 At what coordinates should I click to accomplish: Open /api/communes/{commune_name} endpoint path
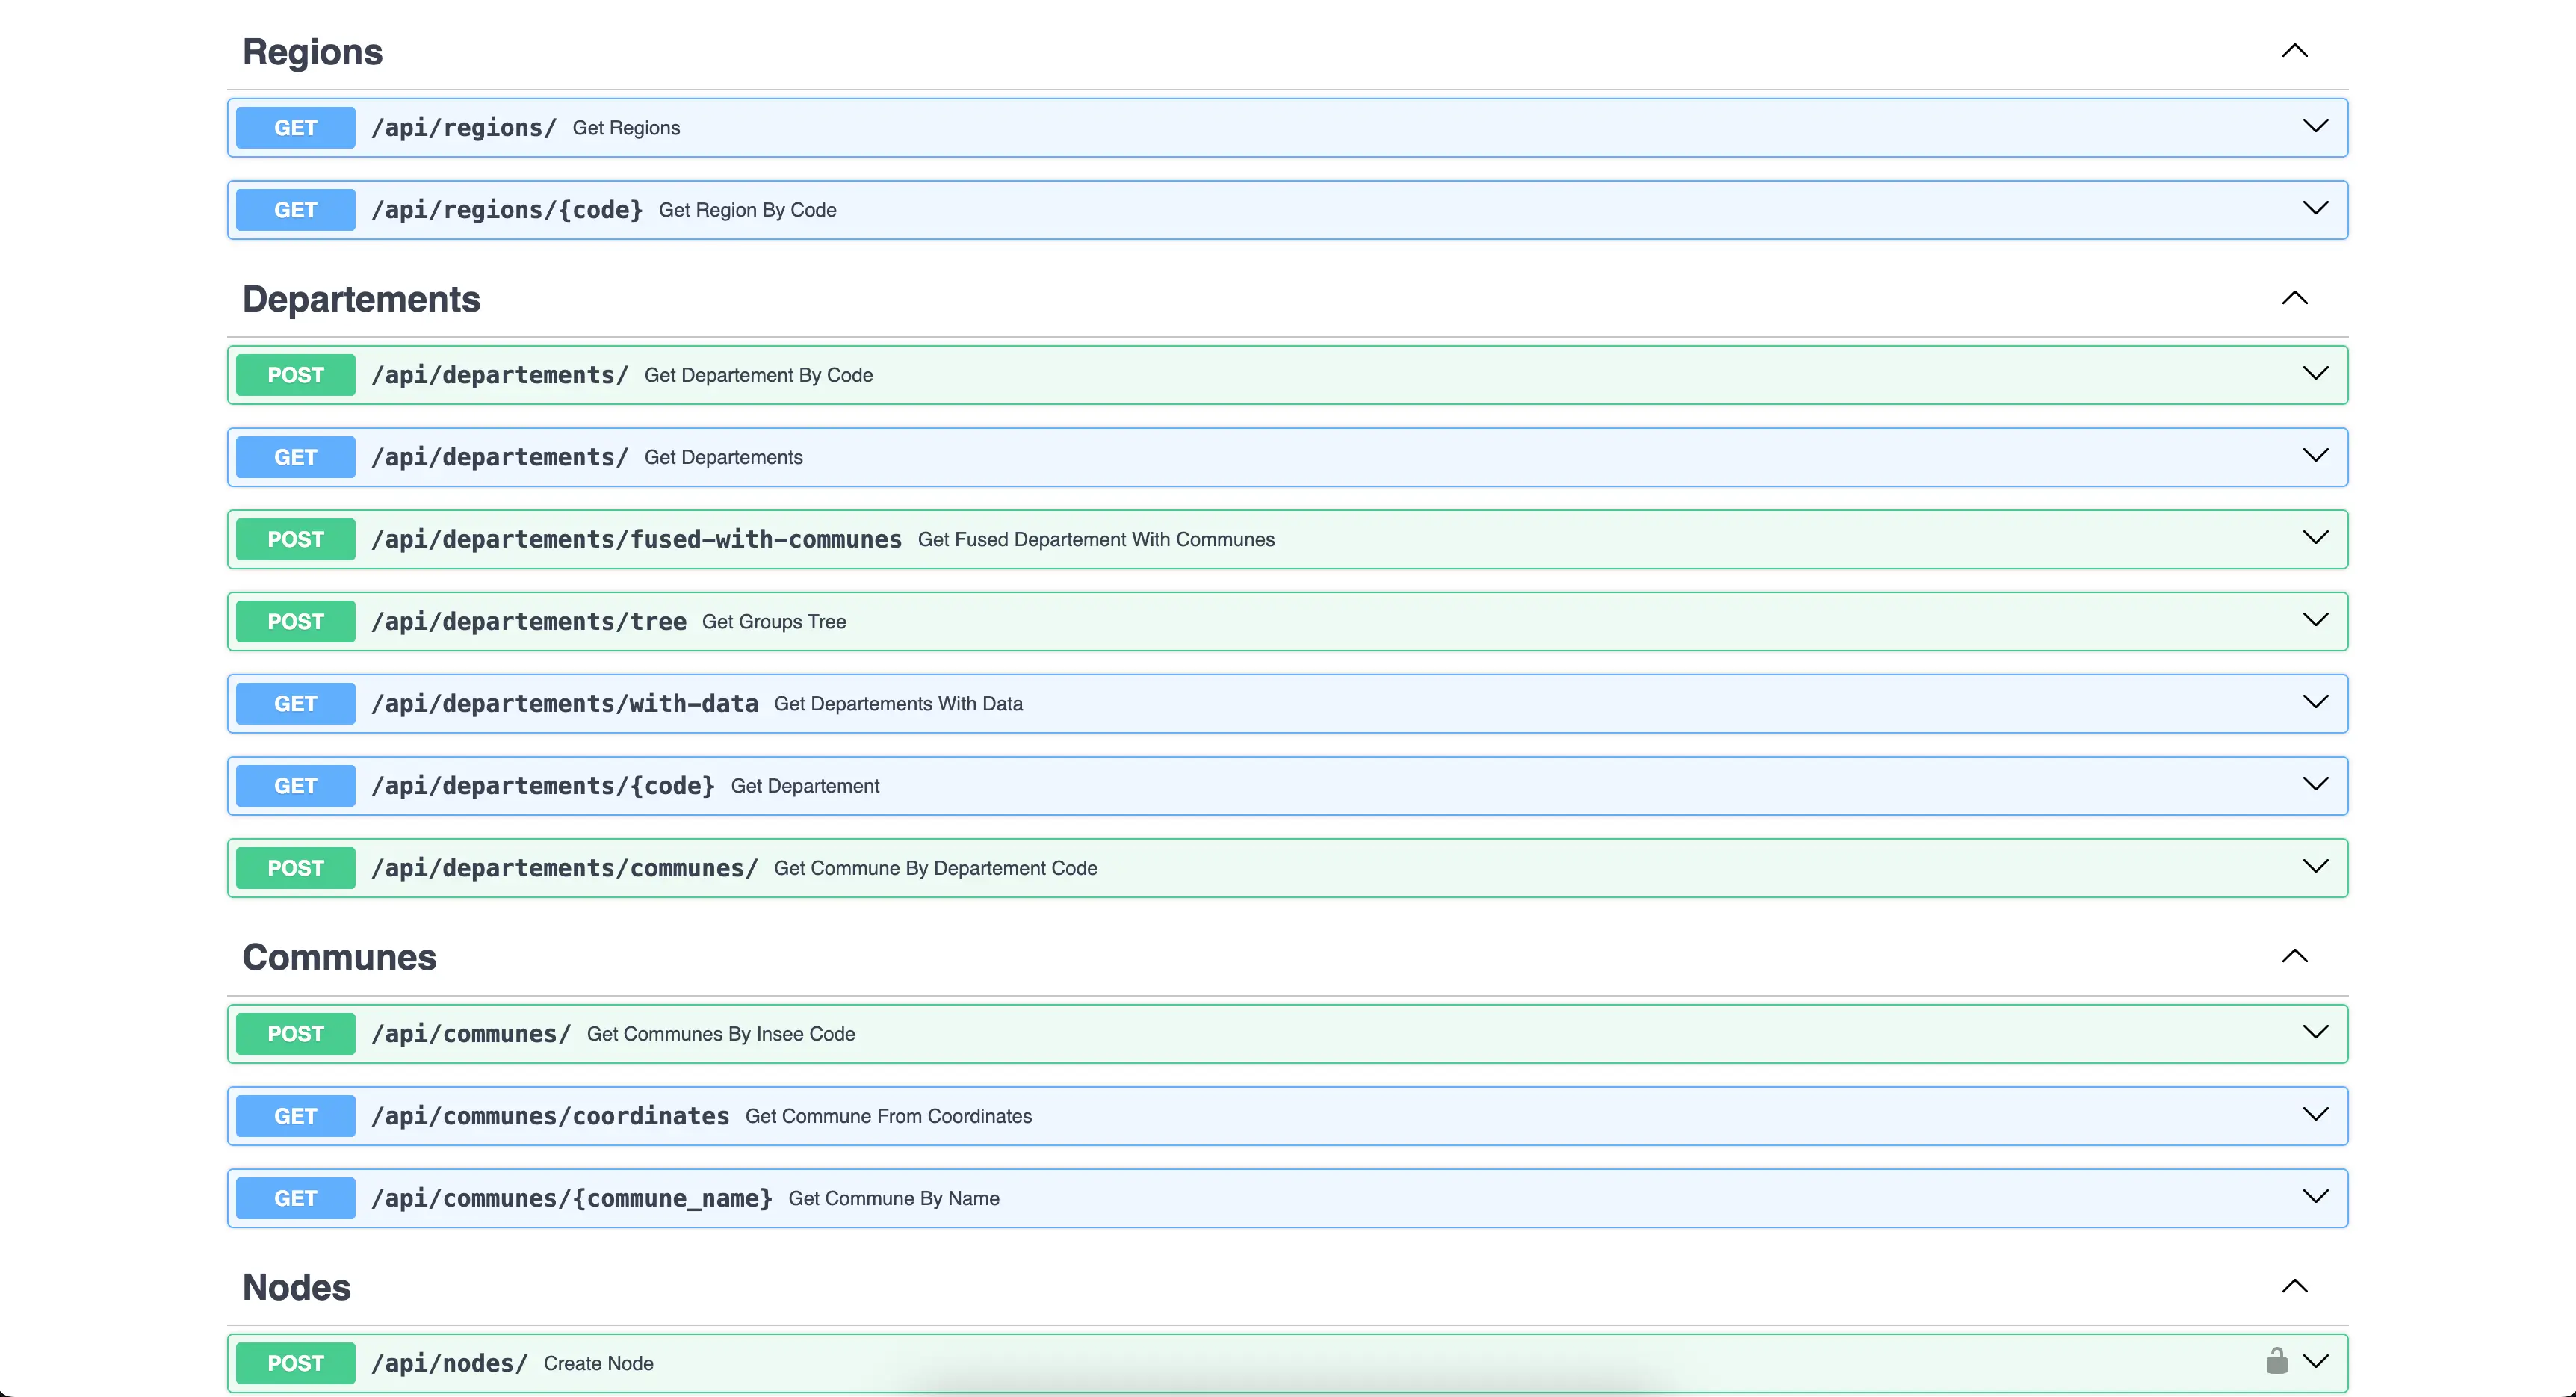571,1198
